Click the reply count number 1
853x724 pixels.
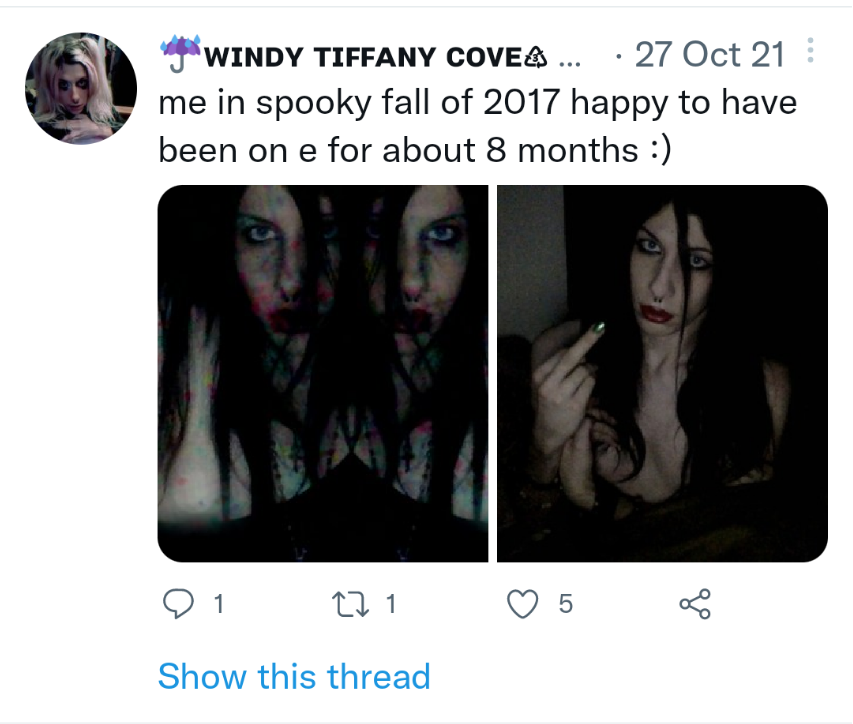click(219, 604)
